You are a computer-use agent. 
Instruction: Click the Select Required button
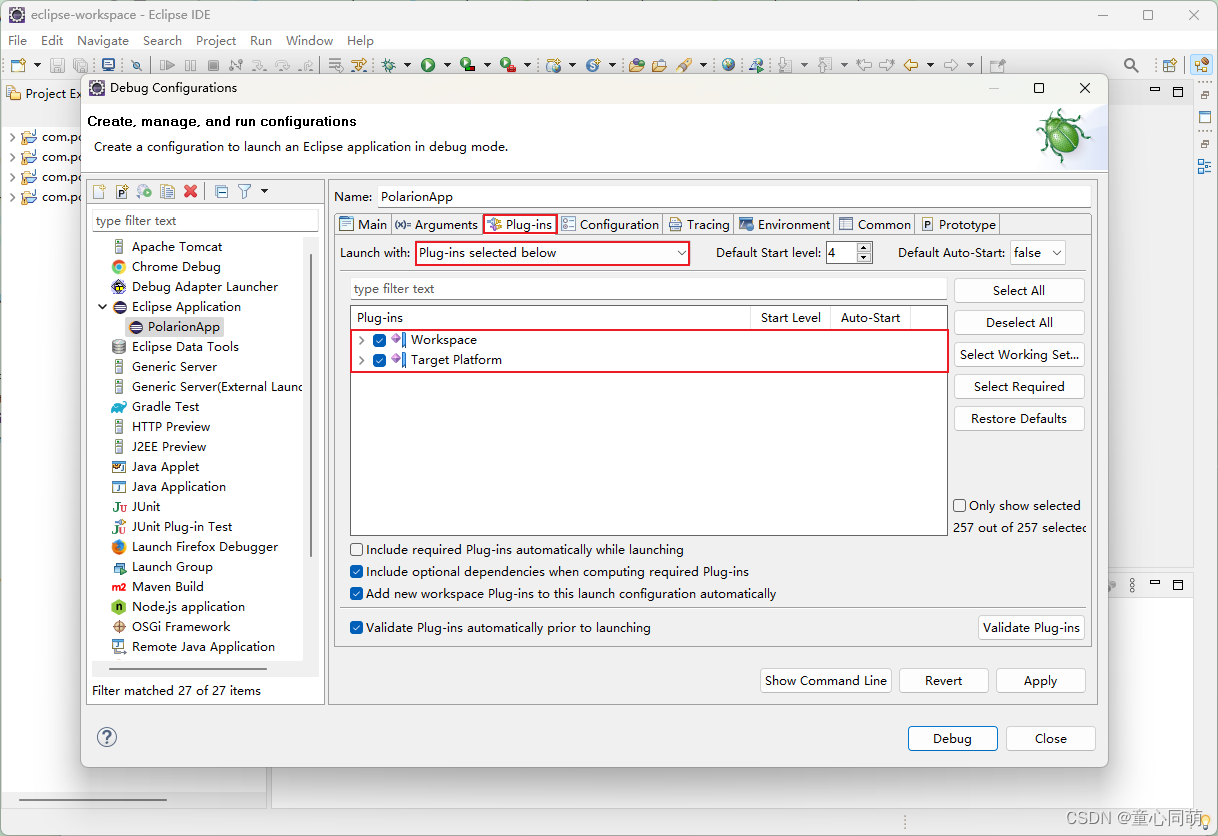coord(1019,386)
